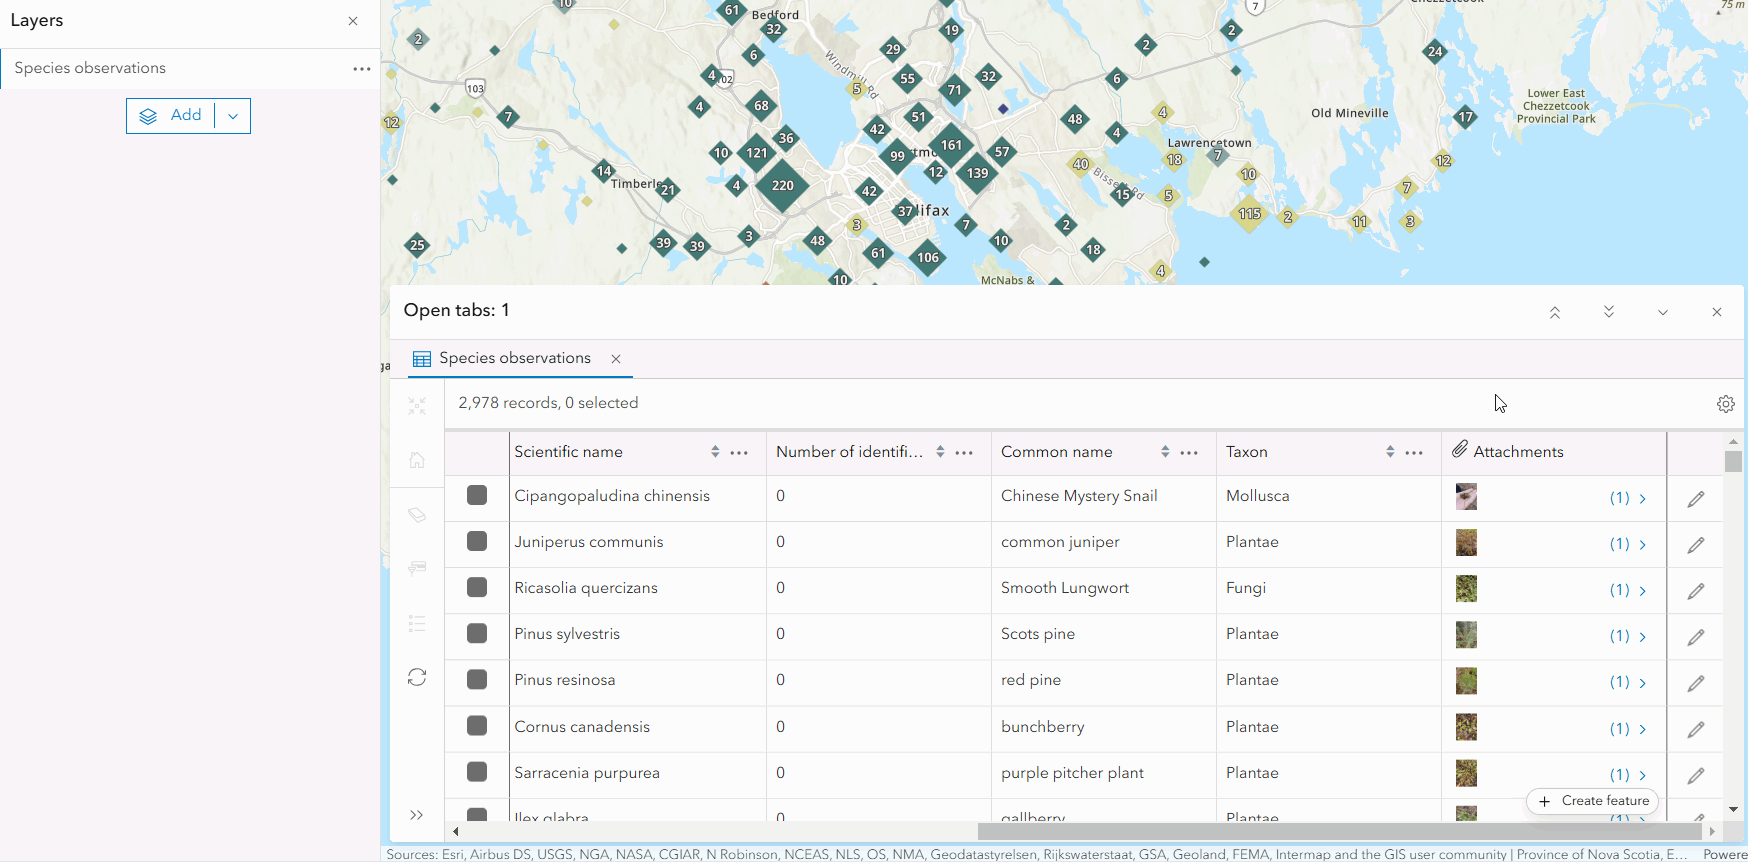Open the table settings gear icon
Image resolution: width=1748 pixels, height=862 pixels.
click(1725, 404)
